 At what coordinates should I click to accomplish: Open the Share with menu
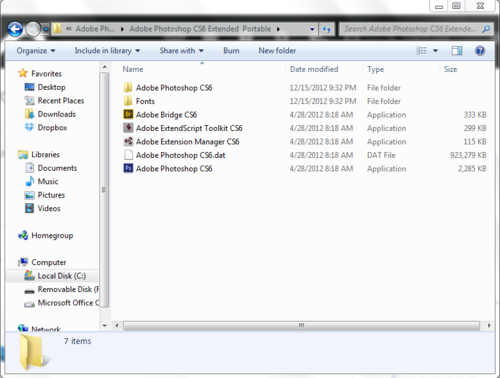click(x=181, y=51)
